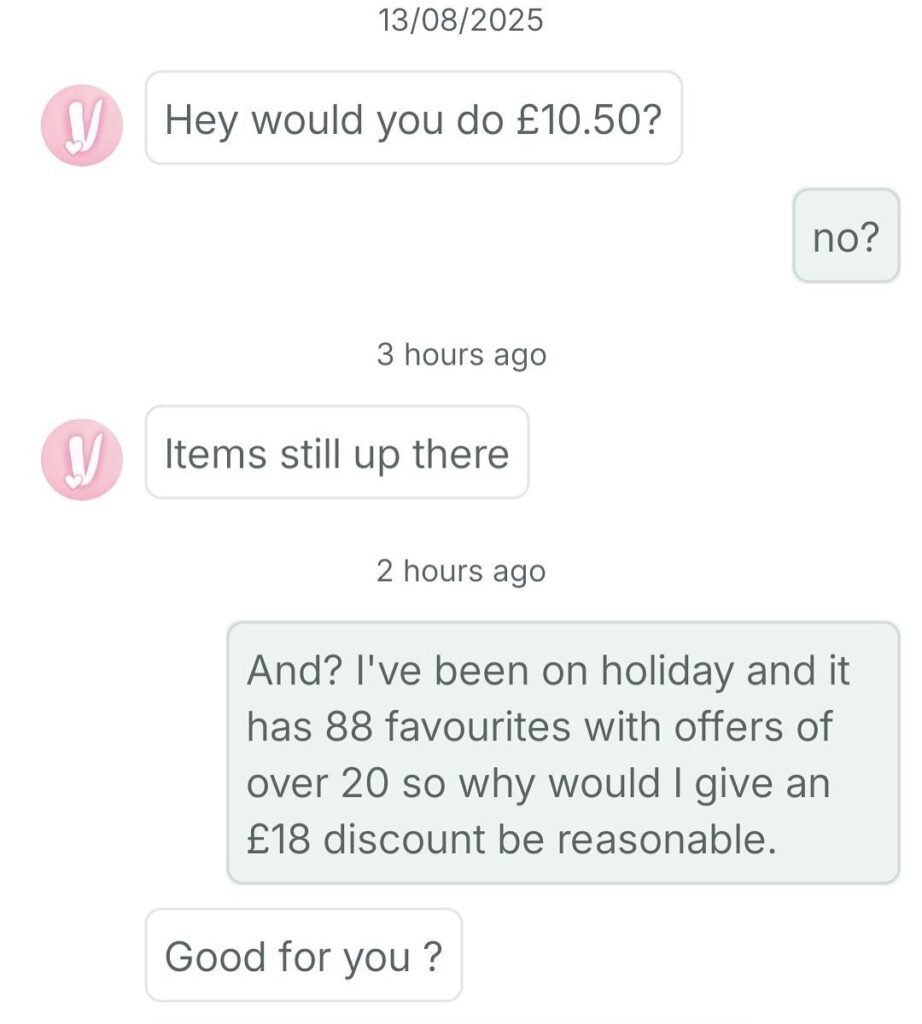The width and height of the screenshot is (922, 1024).
Task: Click the word 'reasonable' in the long reply
Action: [662, 840]
